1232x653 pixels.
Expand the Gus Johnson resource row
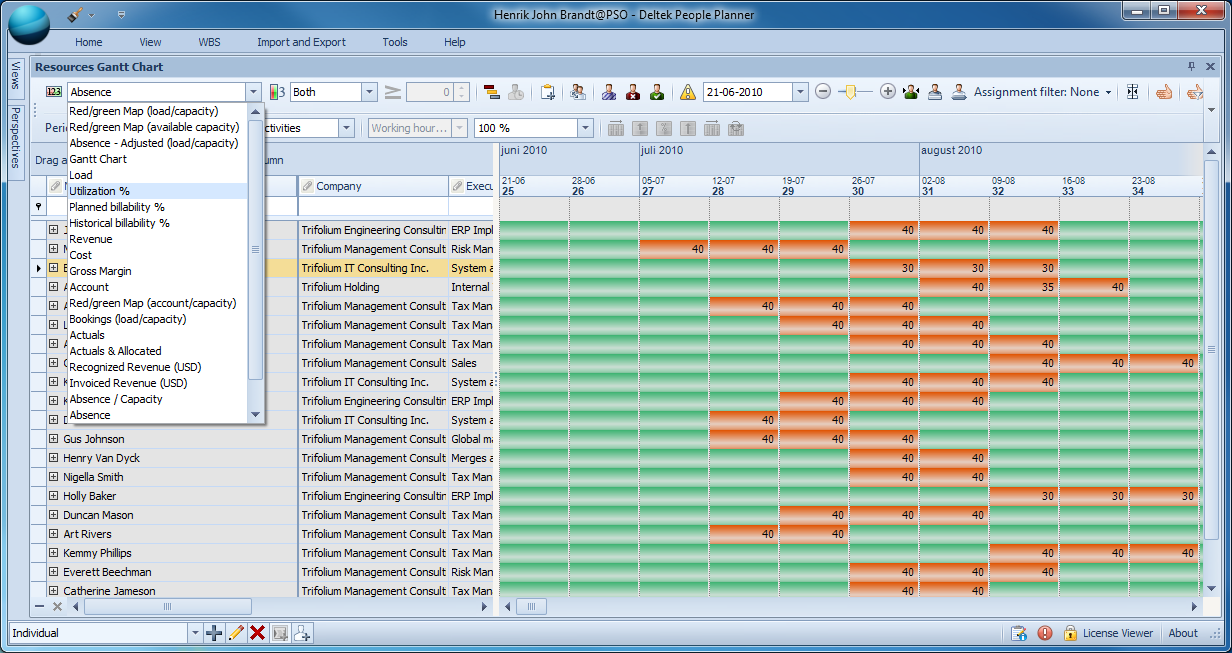(54, 439)
